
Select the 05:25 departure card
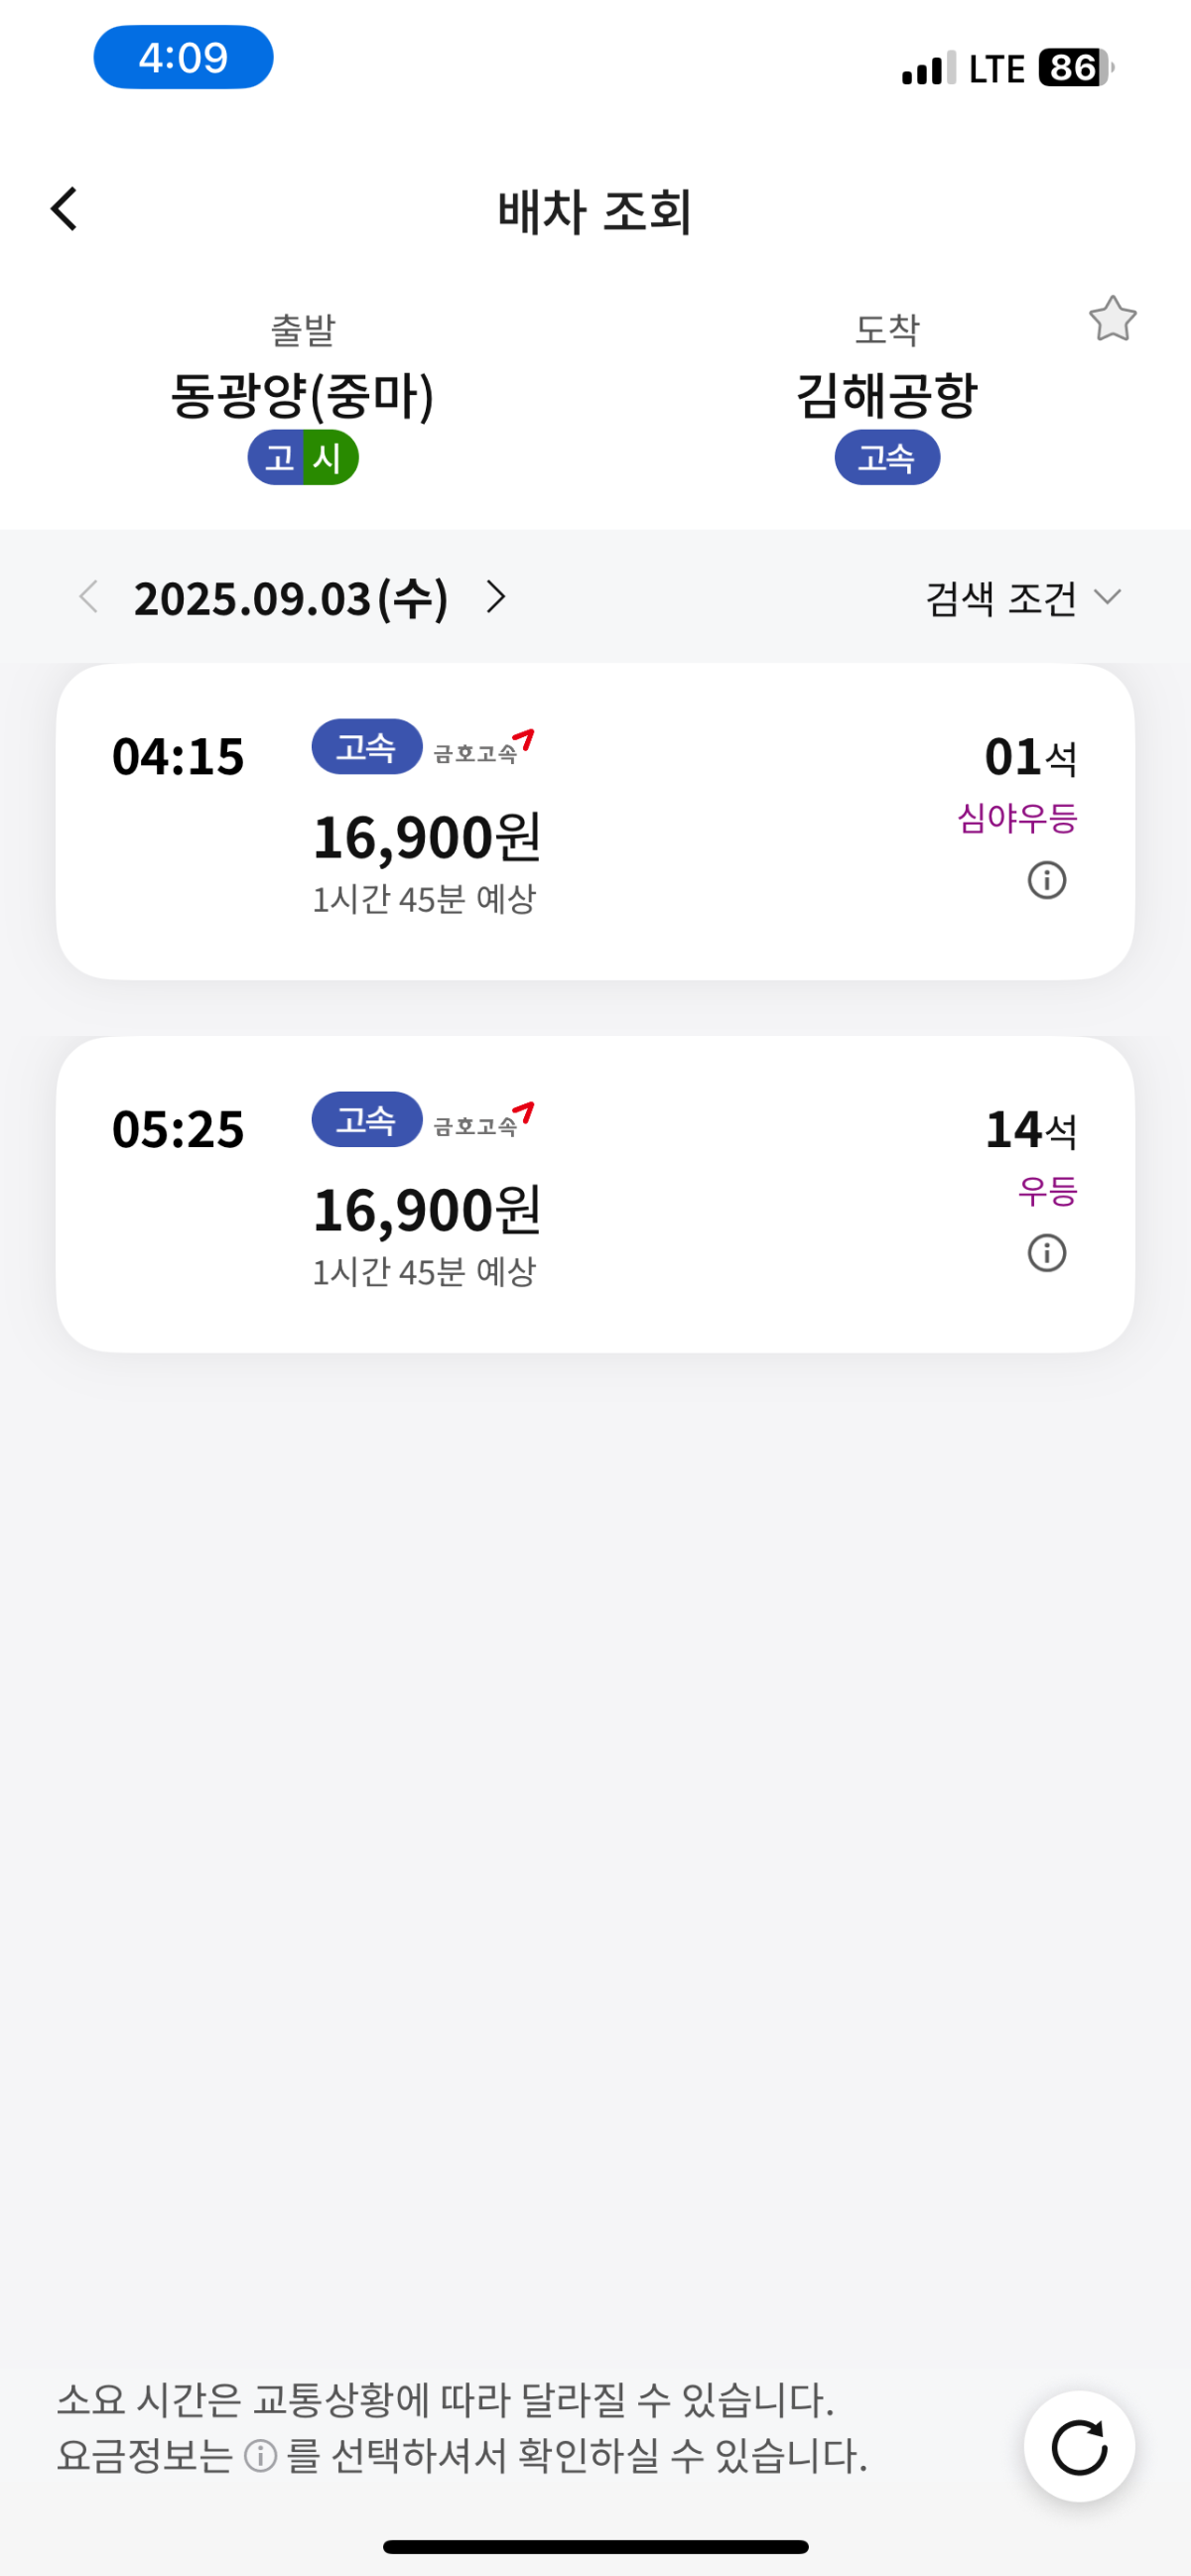click(595, 1194)
